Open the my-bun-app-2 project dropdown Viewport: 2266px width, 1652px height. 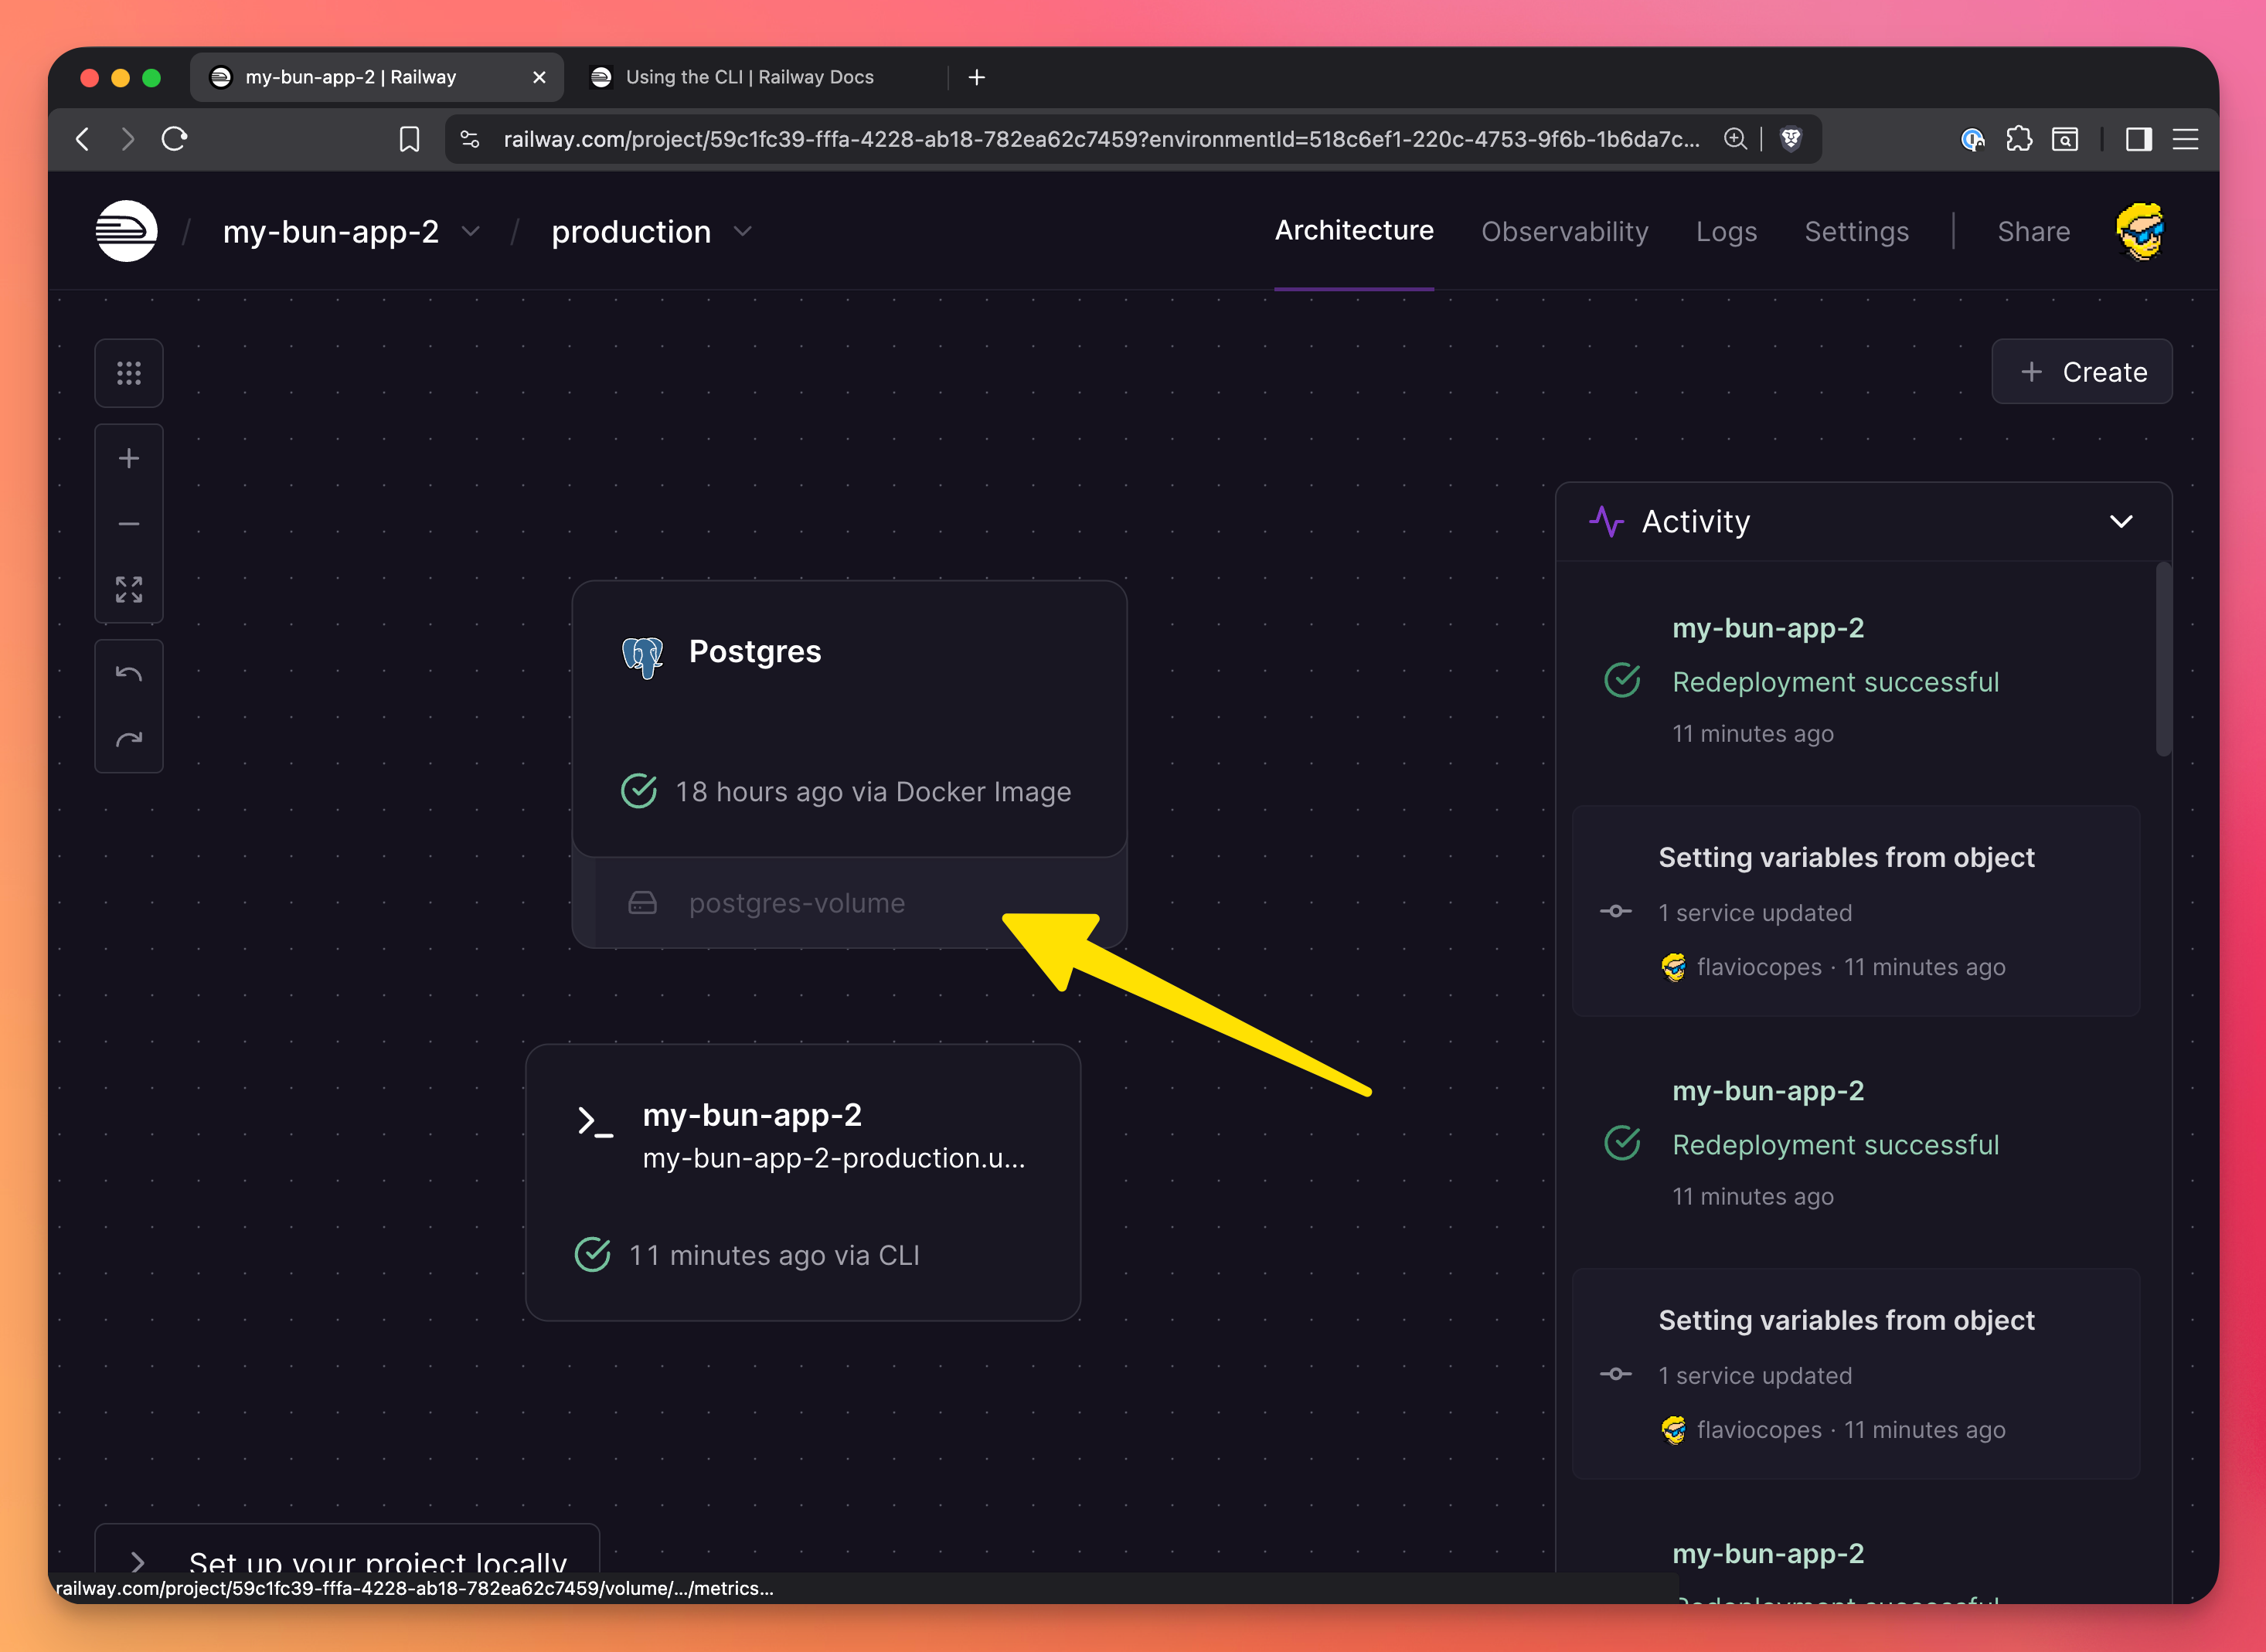pos(470,232)
